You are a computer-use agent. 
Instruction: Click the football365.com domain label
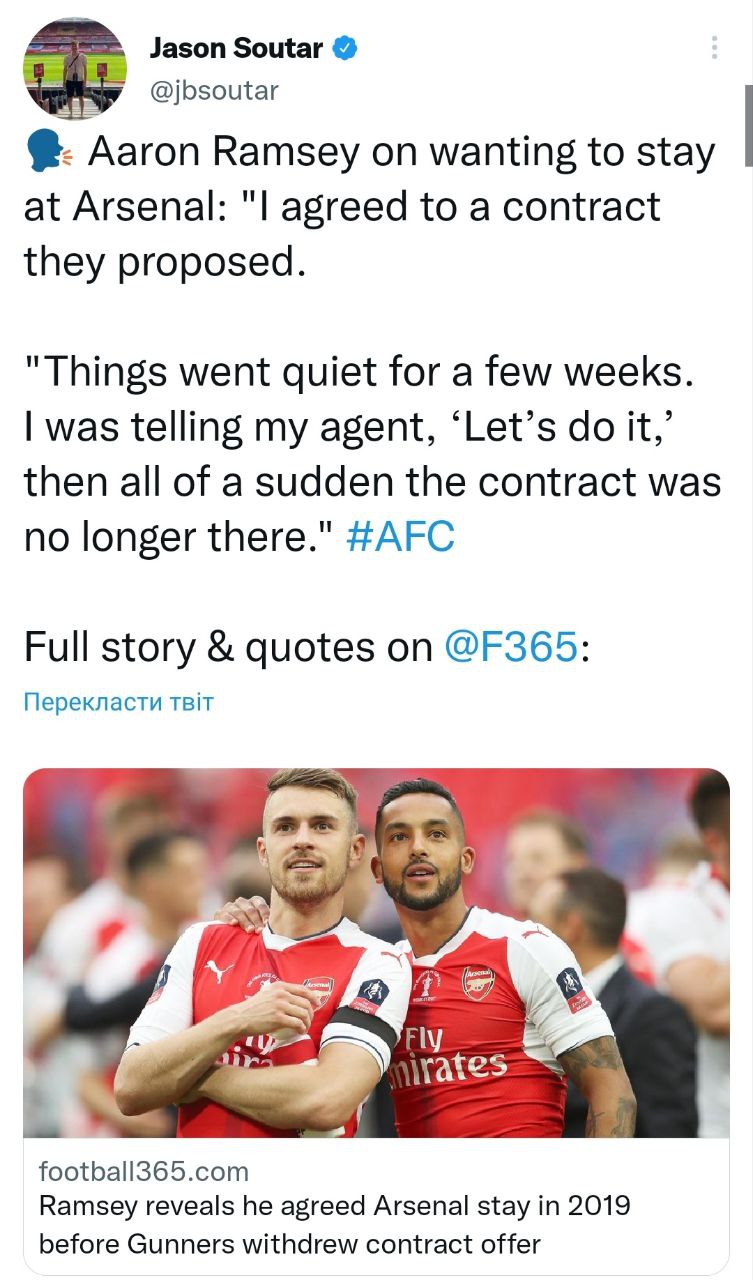coord(143,1171)
